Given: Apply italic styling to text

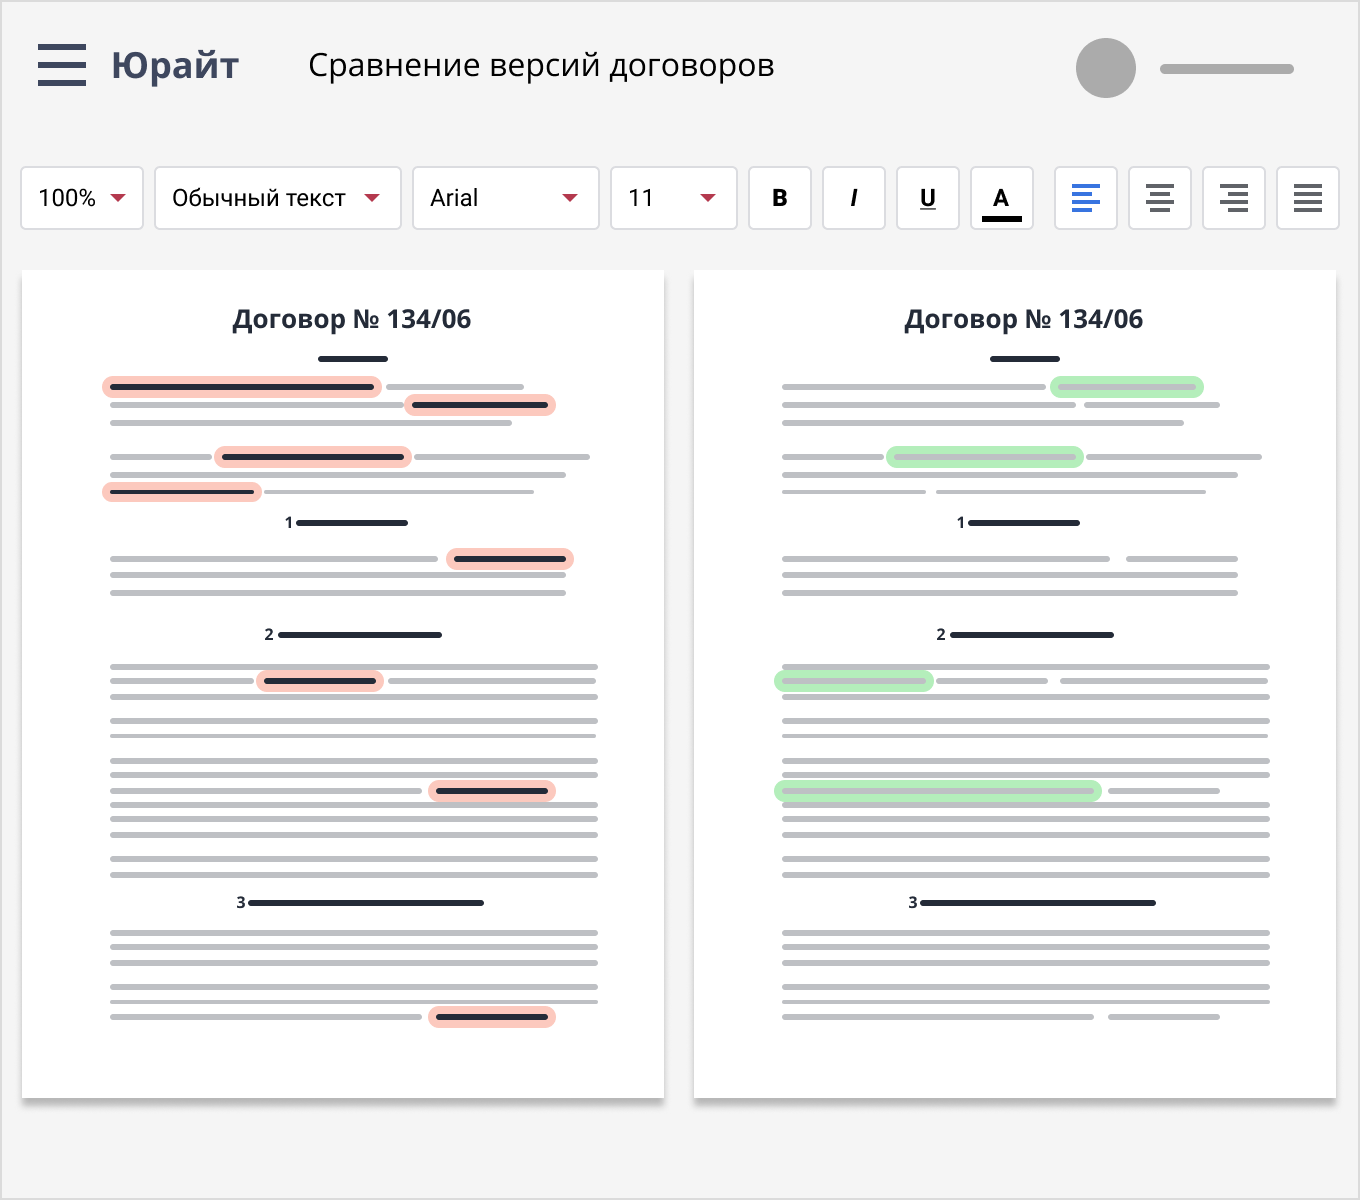Looking at the screenshot, I should (854, 198).
